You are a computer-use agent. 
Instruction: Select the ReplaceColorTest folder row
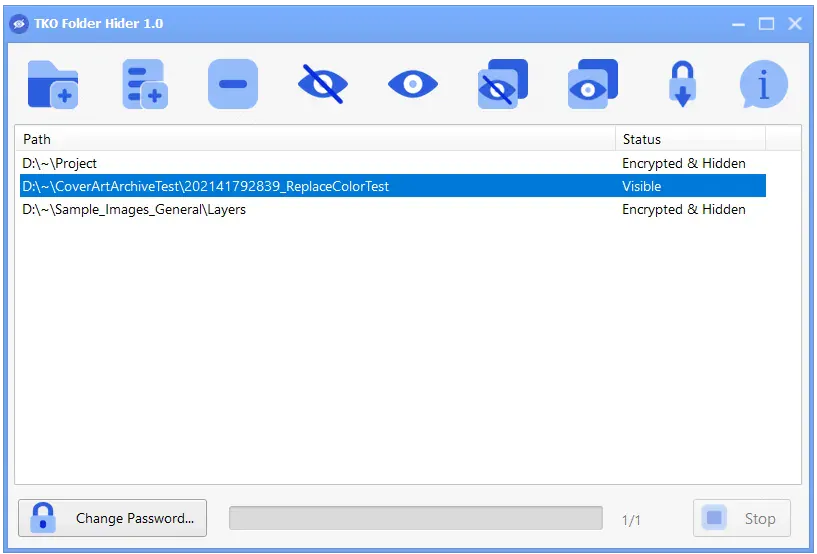(x=393, y=186)
